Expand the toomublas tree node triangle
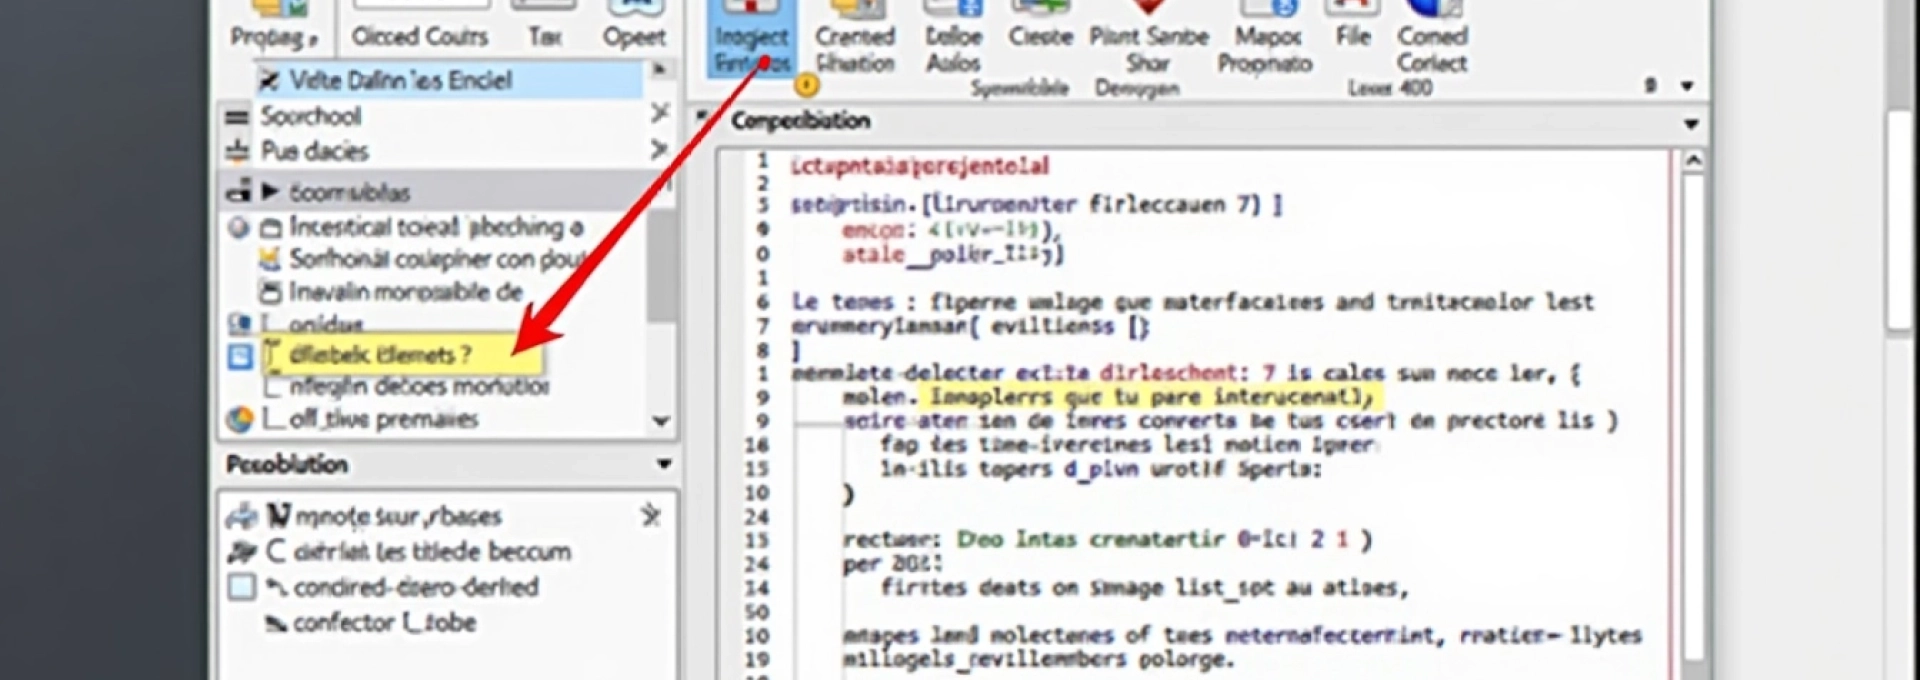Image resolution: width=1920 pixels, height=680 pixels. [270, 190]
